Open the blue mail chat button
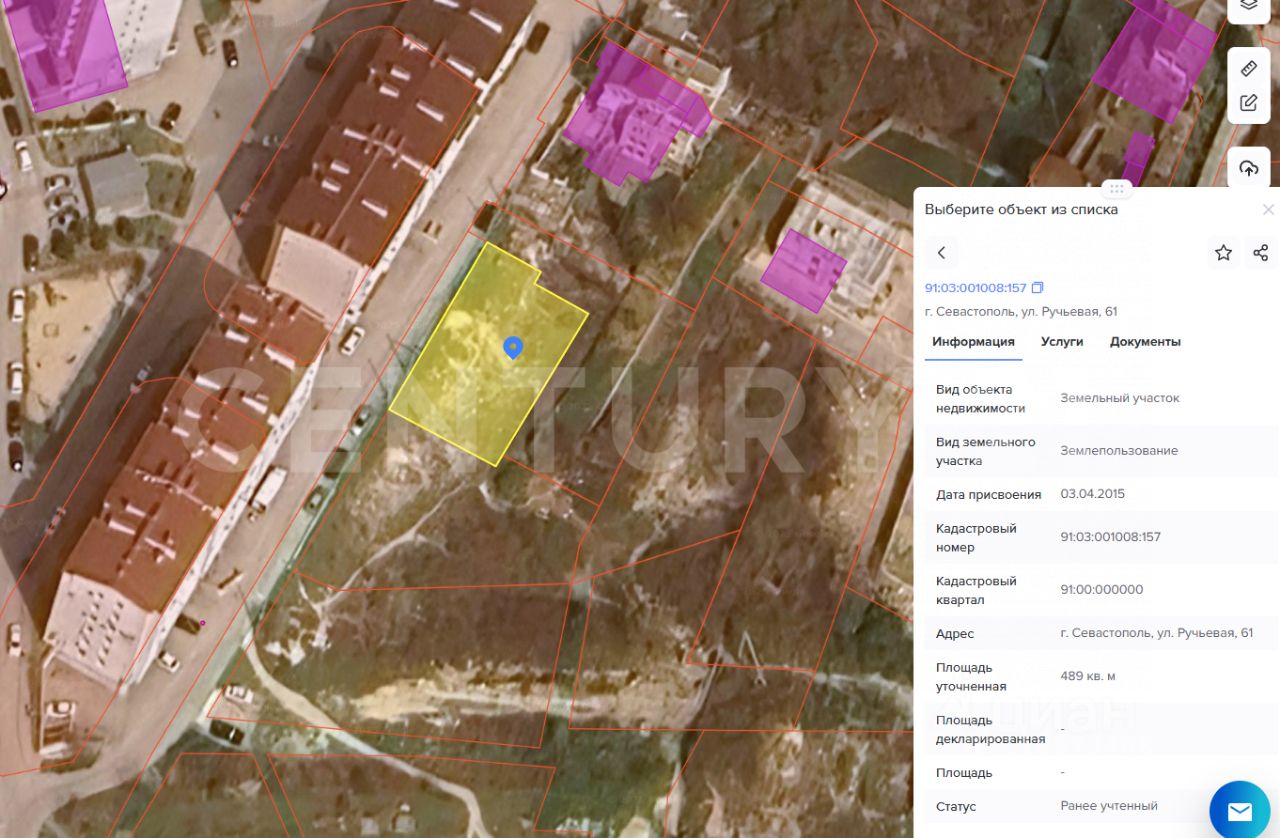1280x838 pixels. 1239,810
